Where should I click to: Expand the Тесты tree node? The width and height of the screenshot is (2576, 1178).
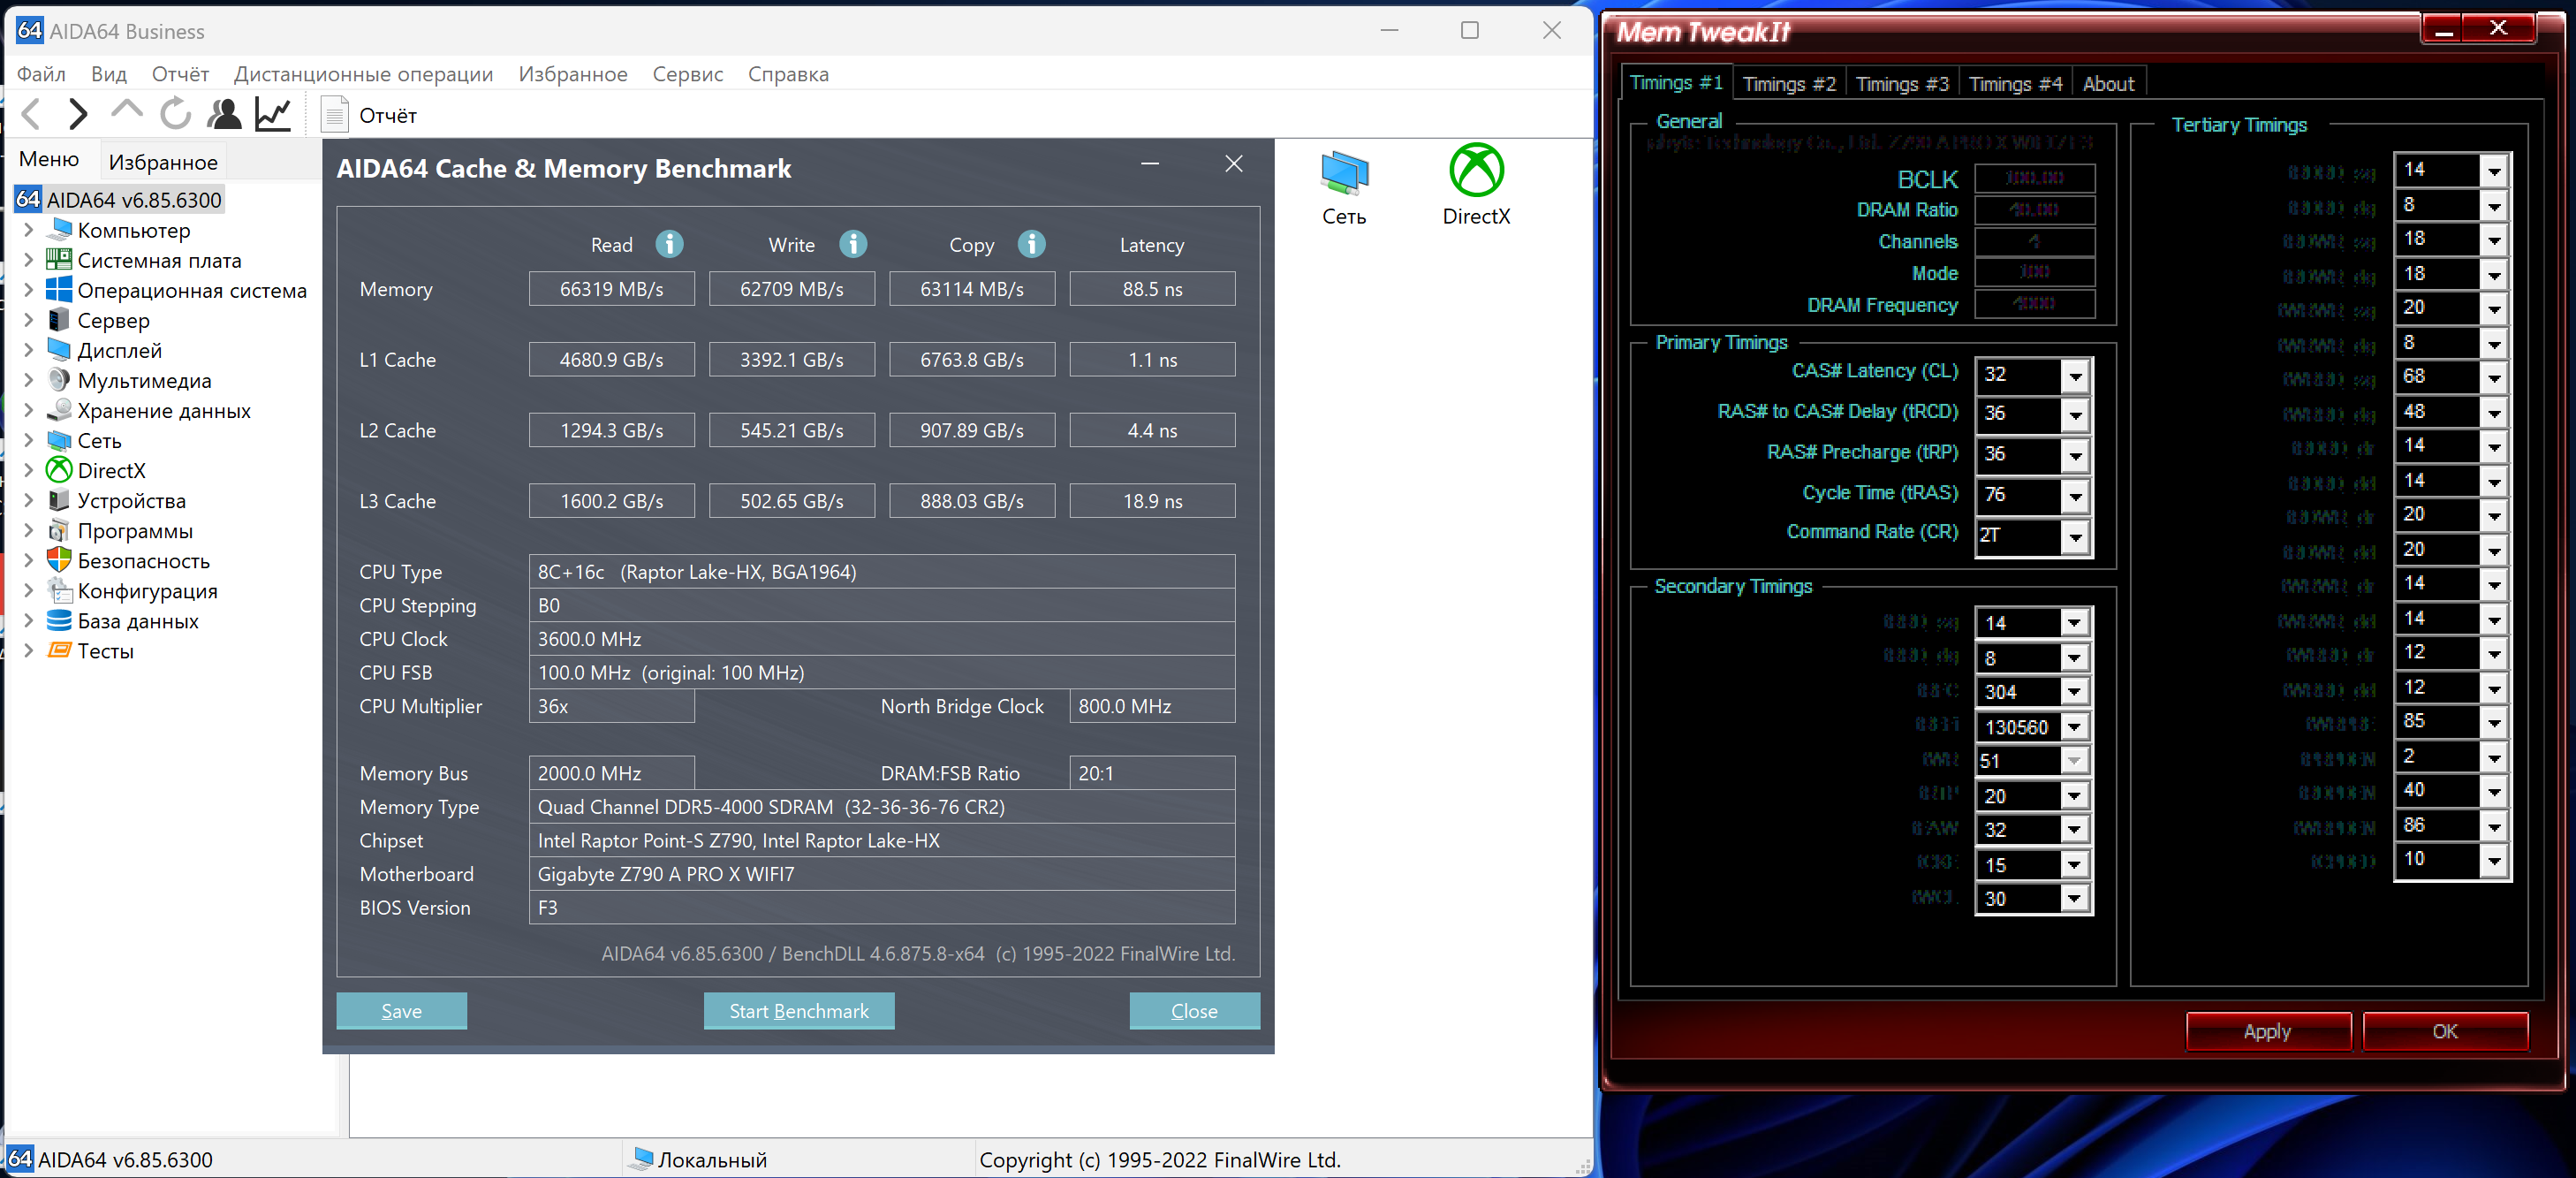pos(28,651)
